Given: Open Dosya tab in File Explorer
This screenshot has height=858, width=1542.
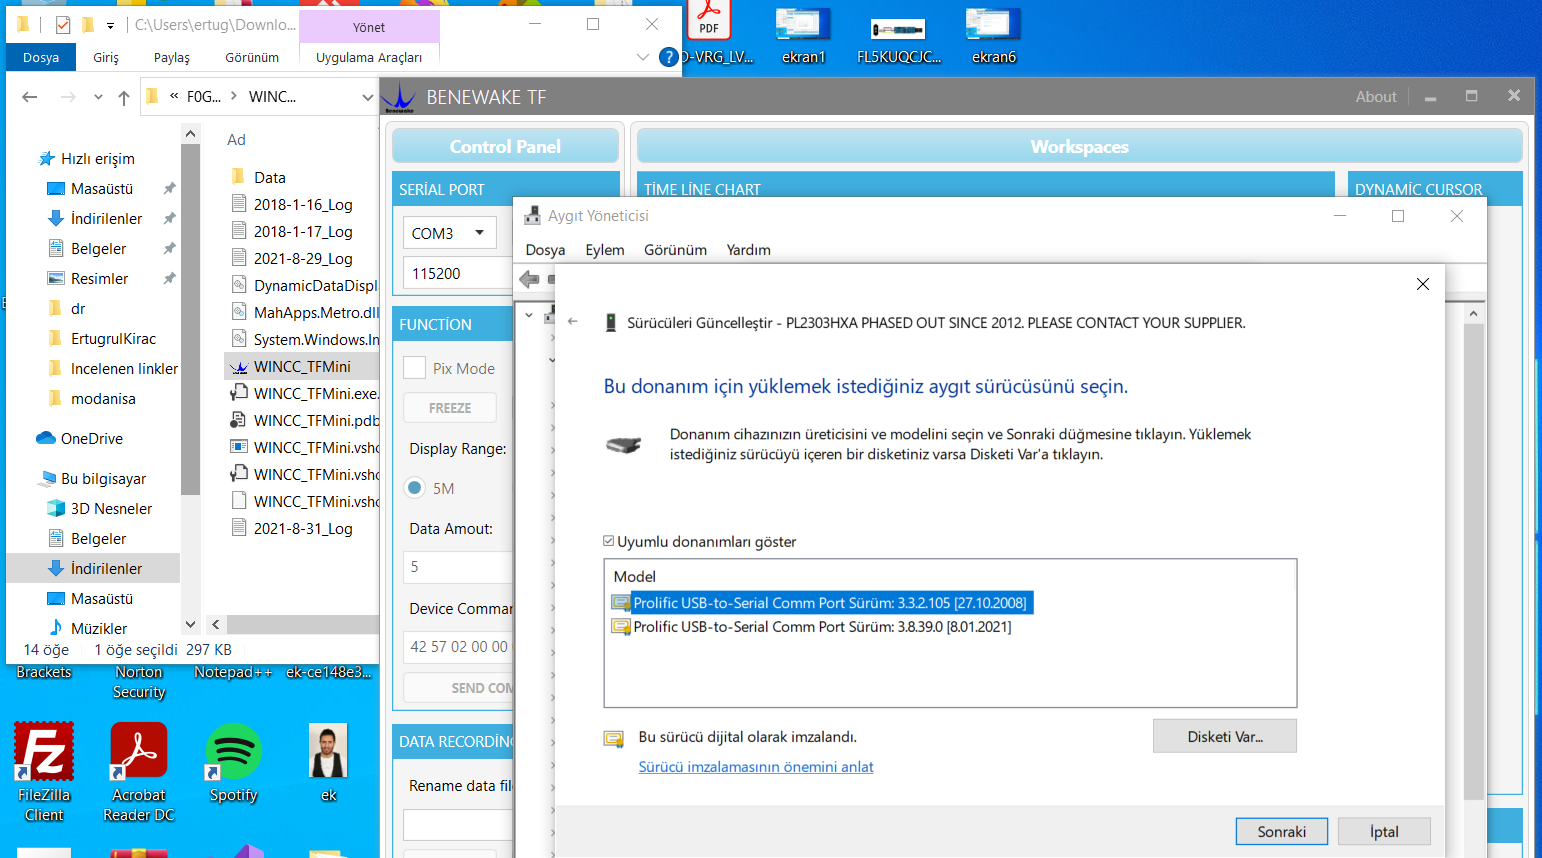Looking at the screenshot, I should 41,57.
